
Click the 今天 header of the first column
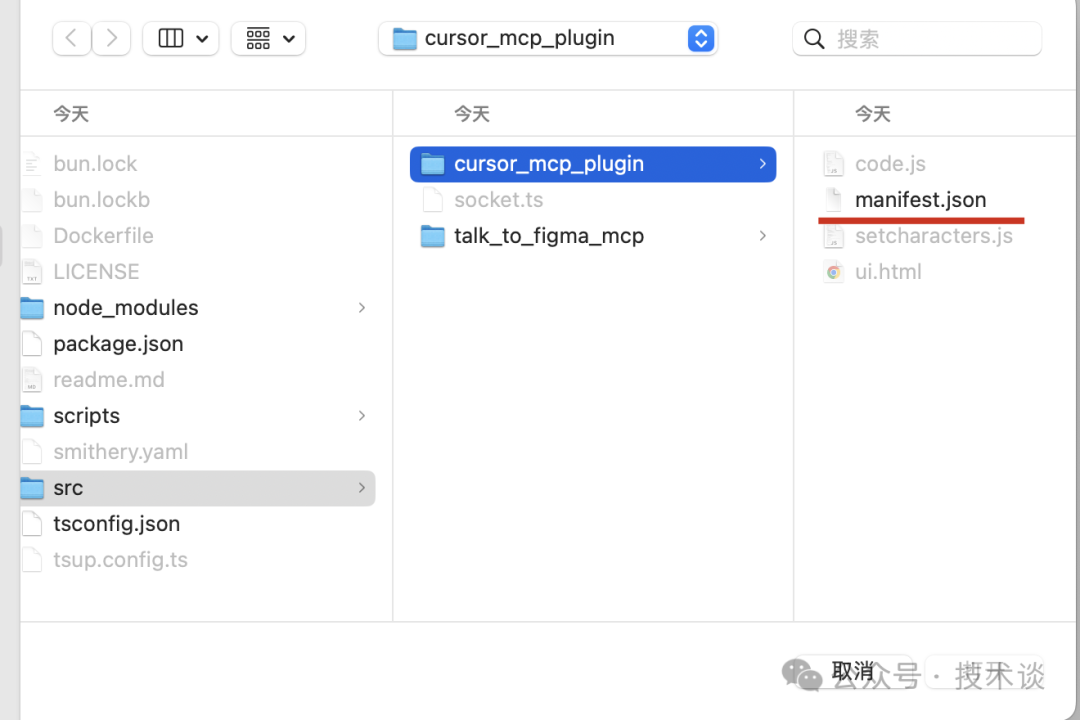71,114
